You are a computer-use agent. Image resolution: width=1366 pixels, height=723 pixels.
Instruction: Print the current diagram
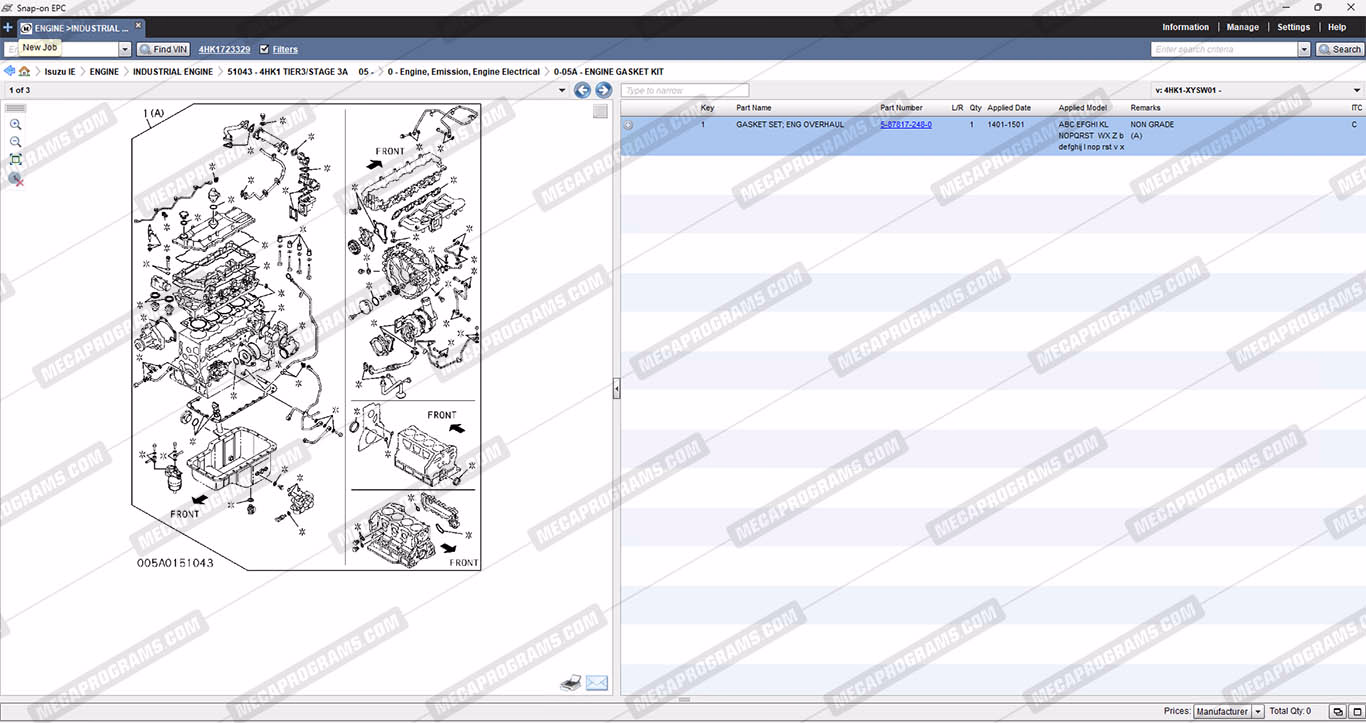tap(570, 683)
